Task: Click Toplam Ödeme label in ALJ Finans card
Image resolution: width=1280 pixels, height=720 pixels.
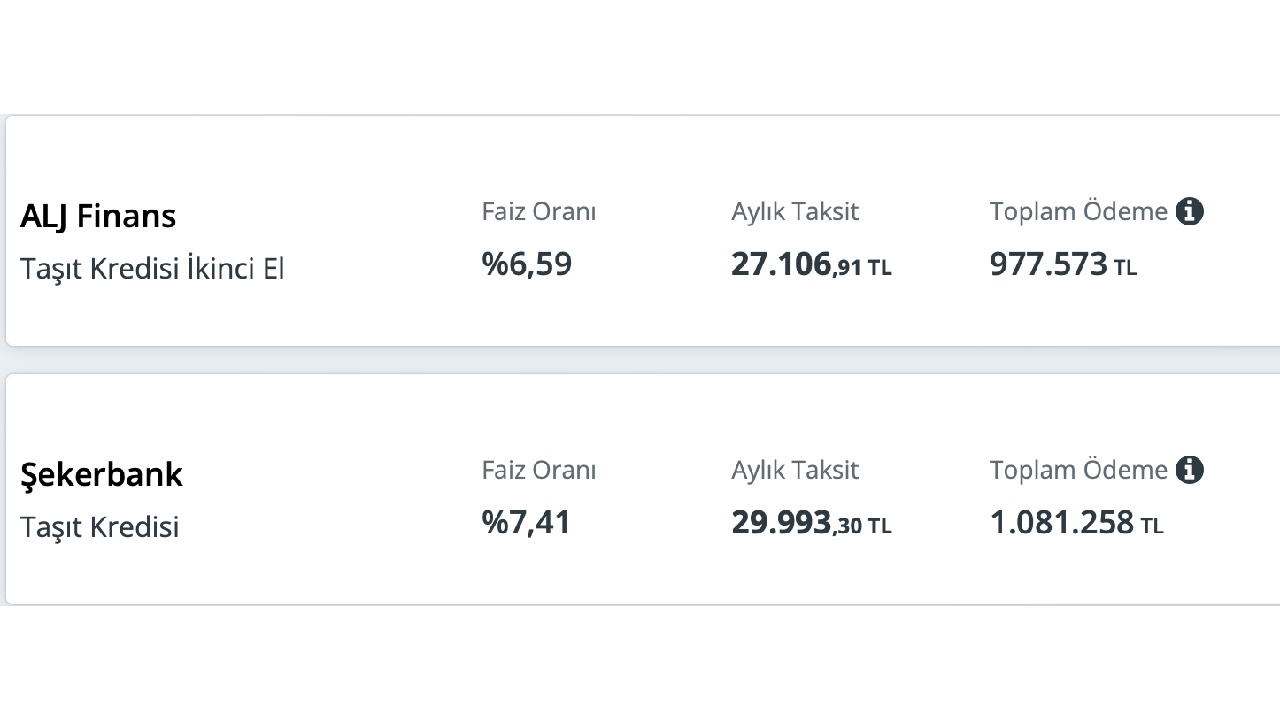Action: (1079, 211)
